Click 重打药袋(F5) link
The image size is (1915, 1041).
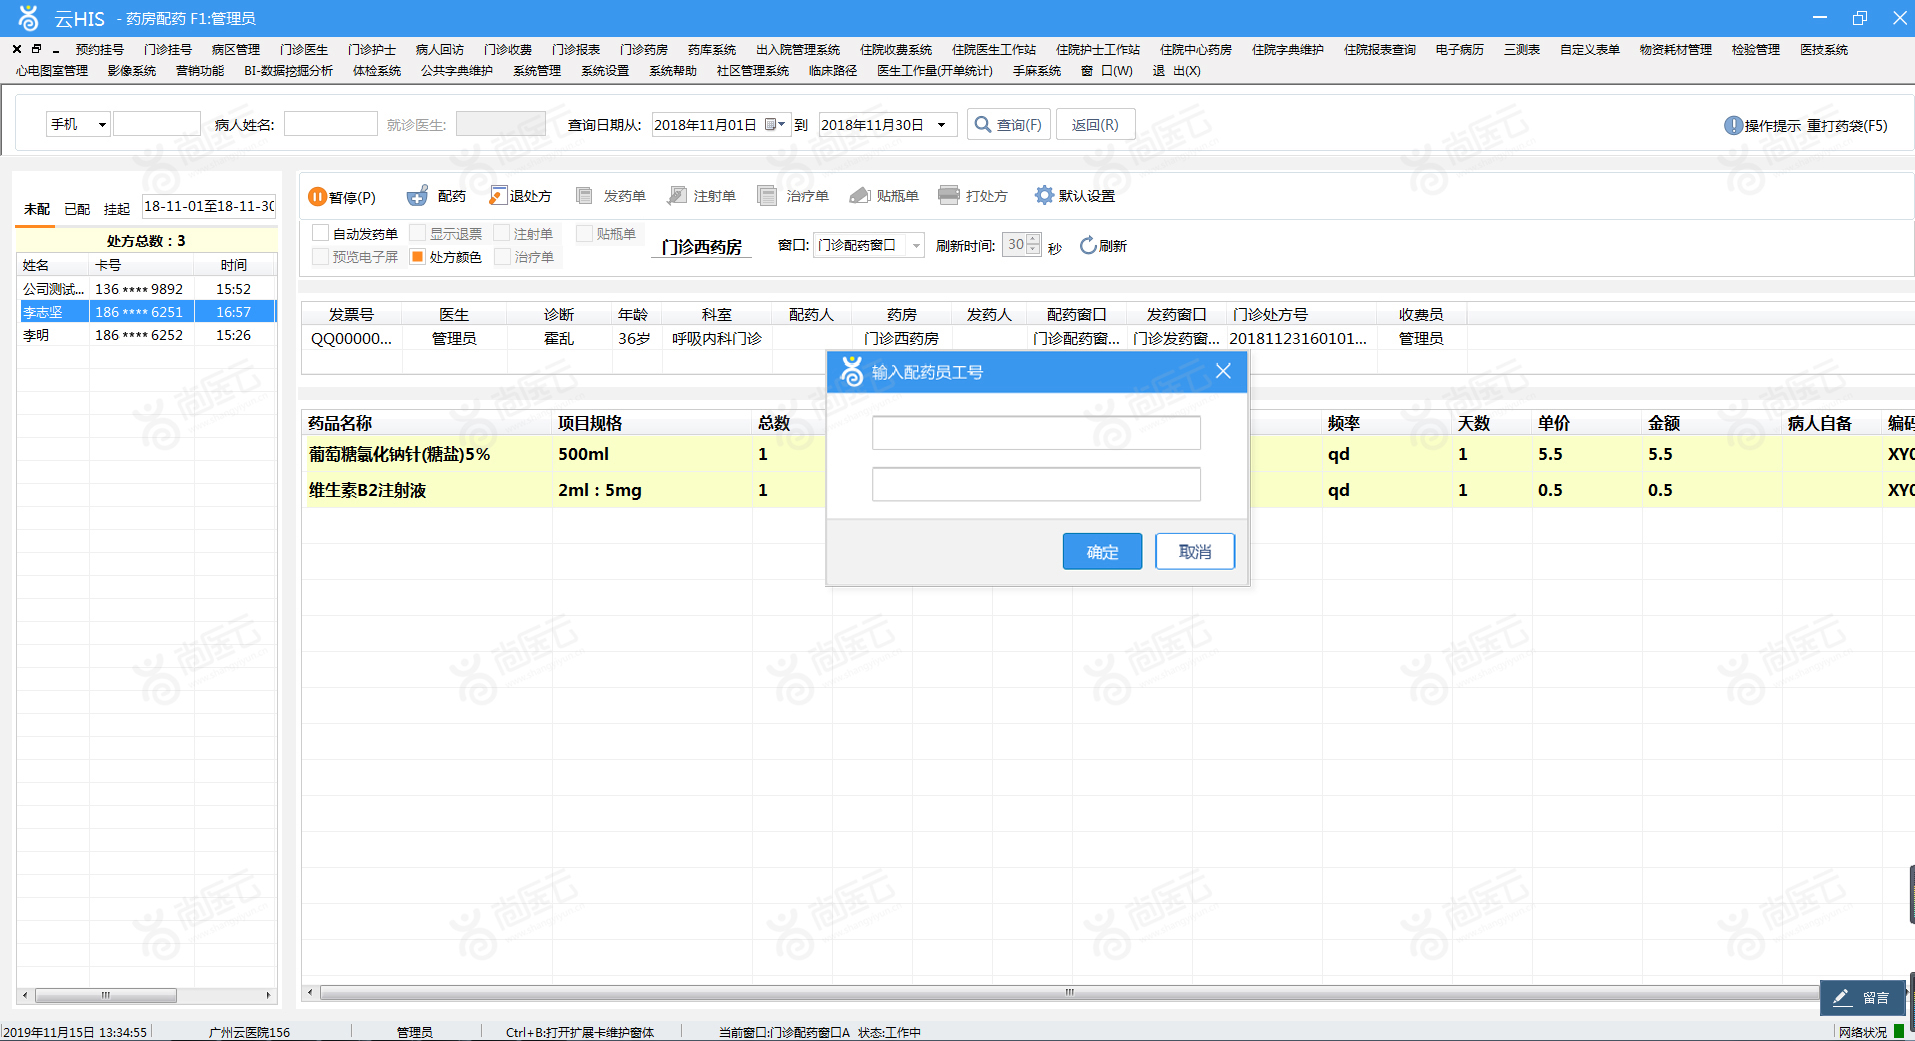click(x=1847, y=125)
